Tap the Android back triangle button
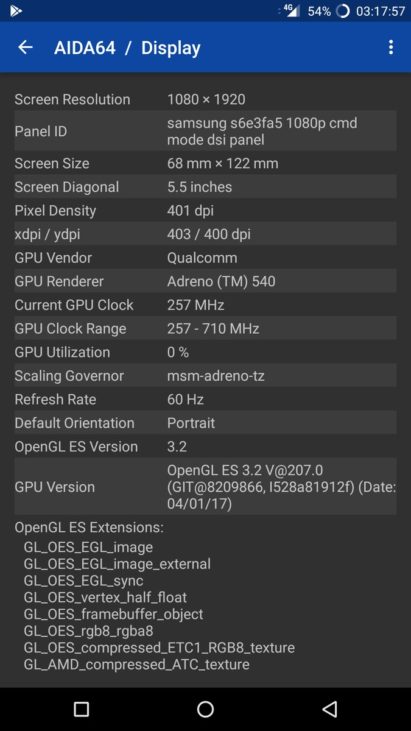The width and height of the screenshot is (411, 731). coord(329,709)
